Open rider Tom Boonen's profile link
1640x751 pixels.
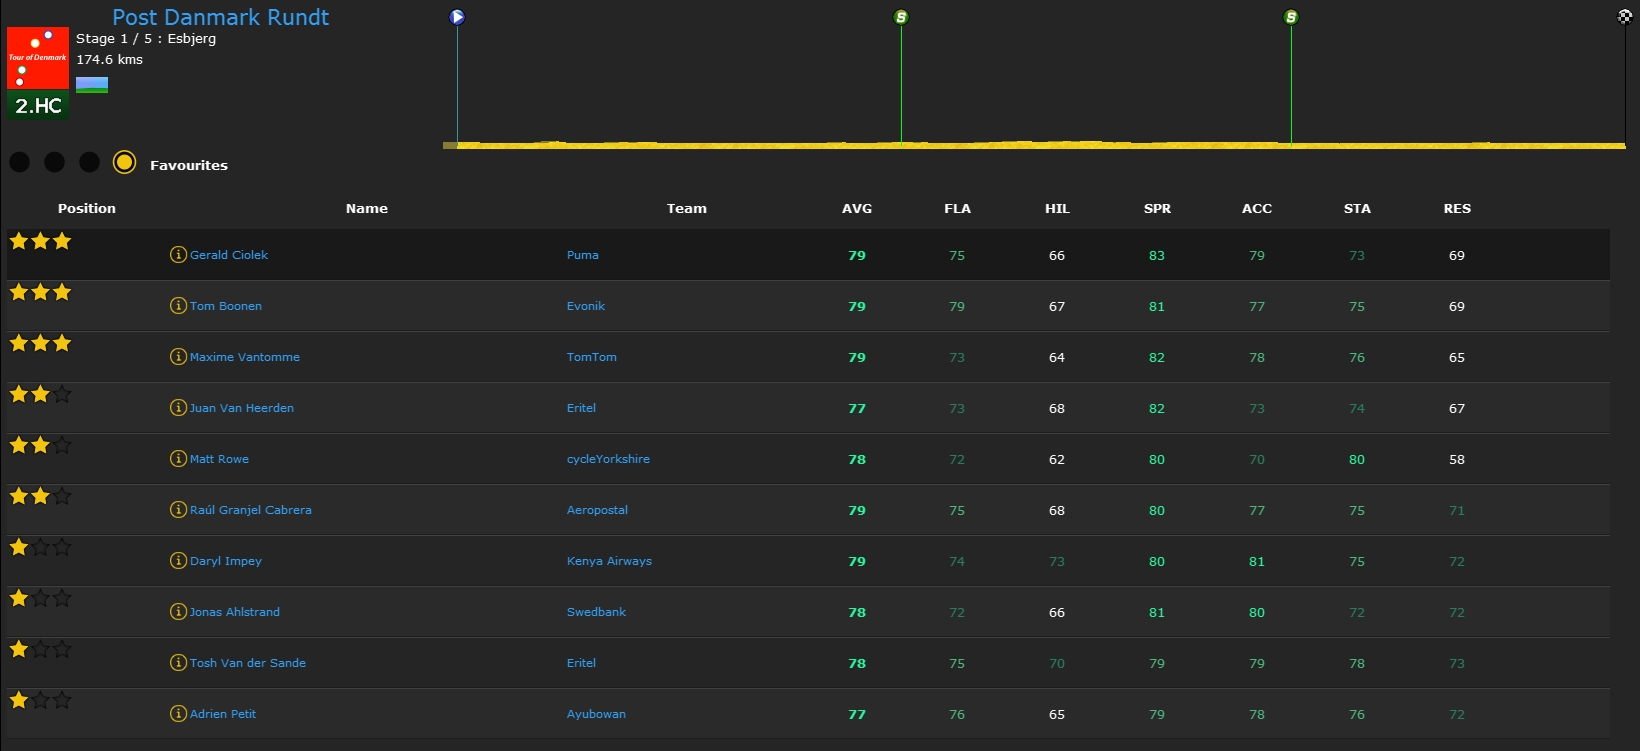coord(226,306)
